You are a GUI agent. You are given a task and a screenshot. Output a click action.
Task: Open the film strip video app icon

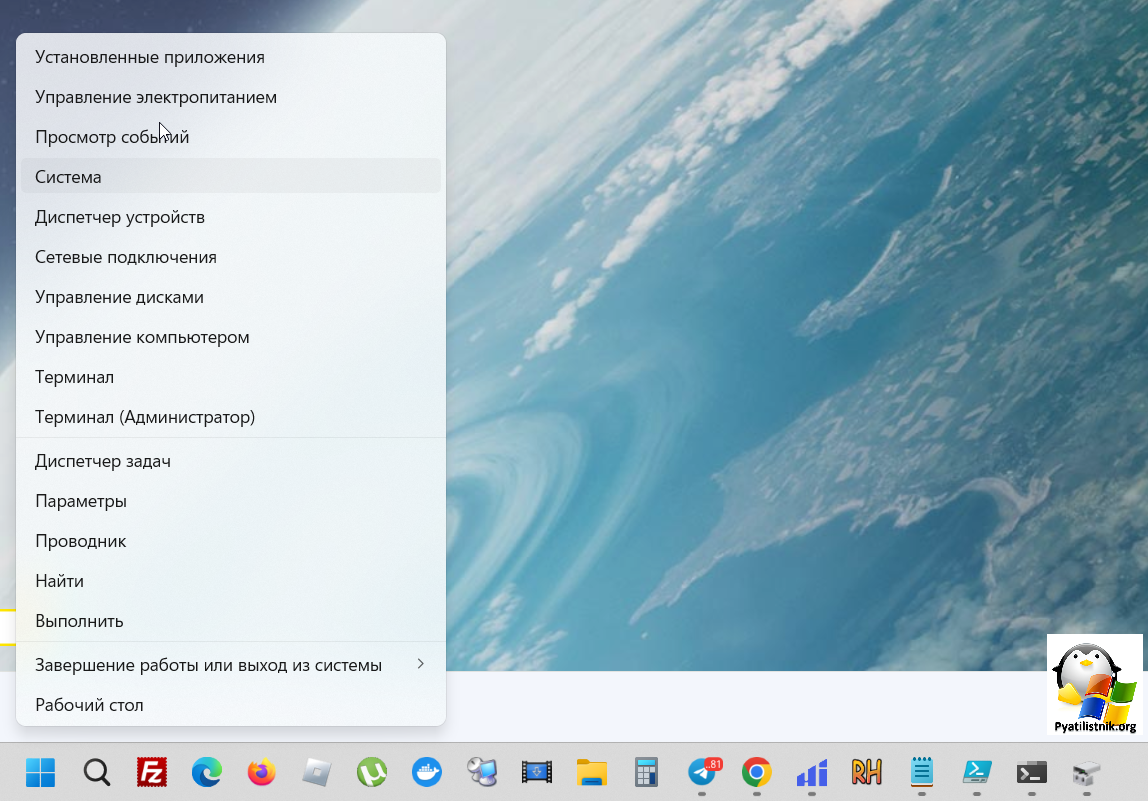(x=537, y=772)
